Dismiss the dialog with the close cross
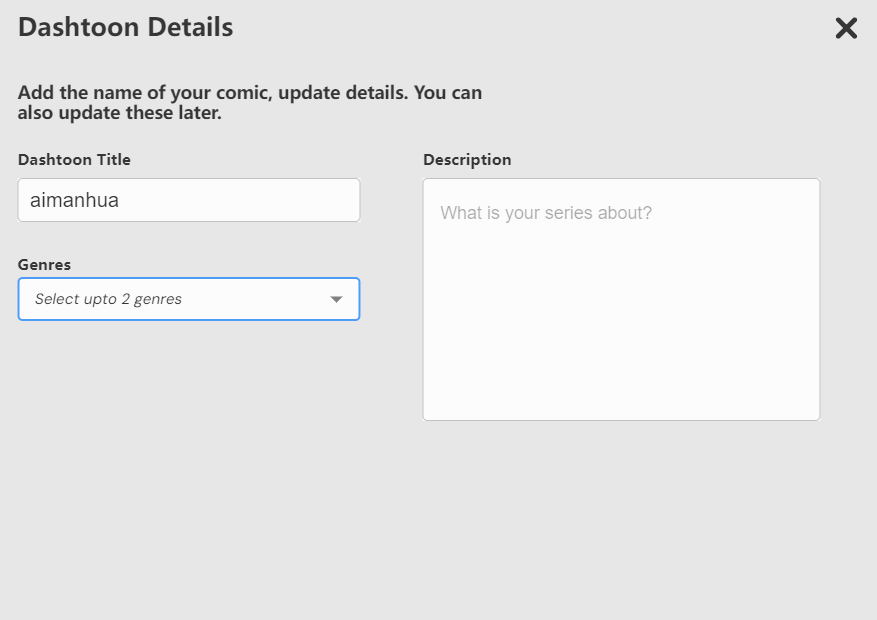The image size is (877, 620). [x=846, y=28]
